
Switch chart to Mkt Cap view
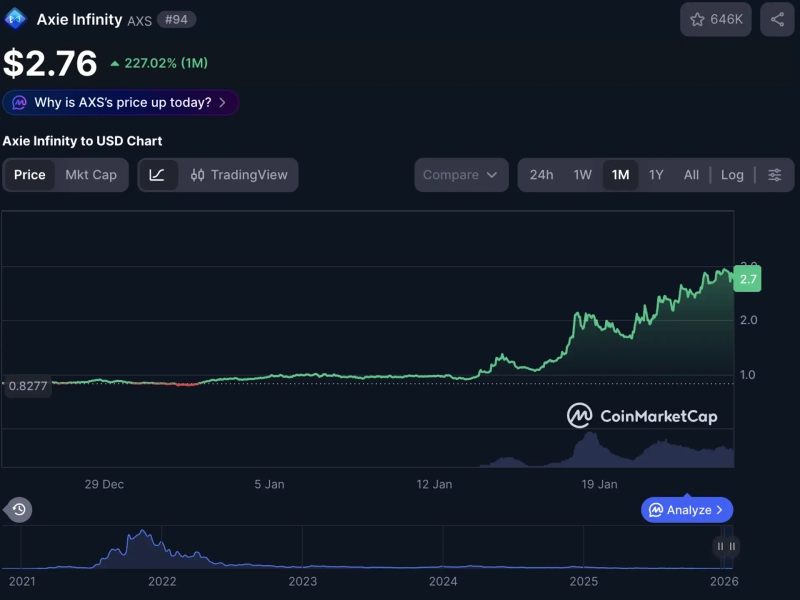click(x=91, y=175)
